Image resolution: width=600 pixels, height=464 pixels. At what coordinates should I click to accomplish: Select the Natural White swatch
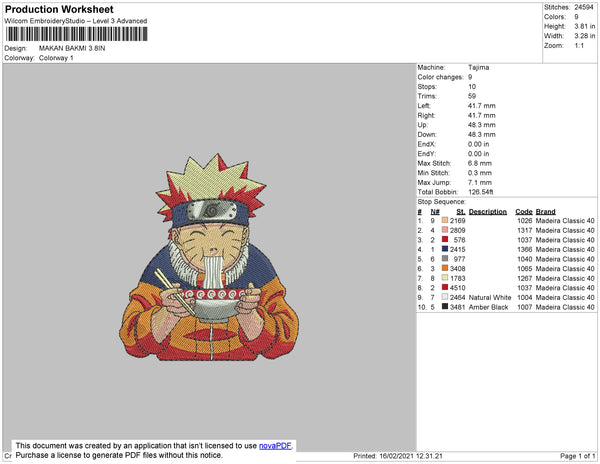pos(445,297)
